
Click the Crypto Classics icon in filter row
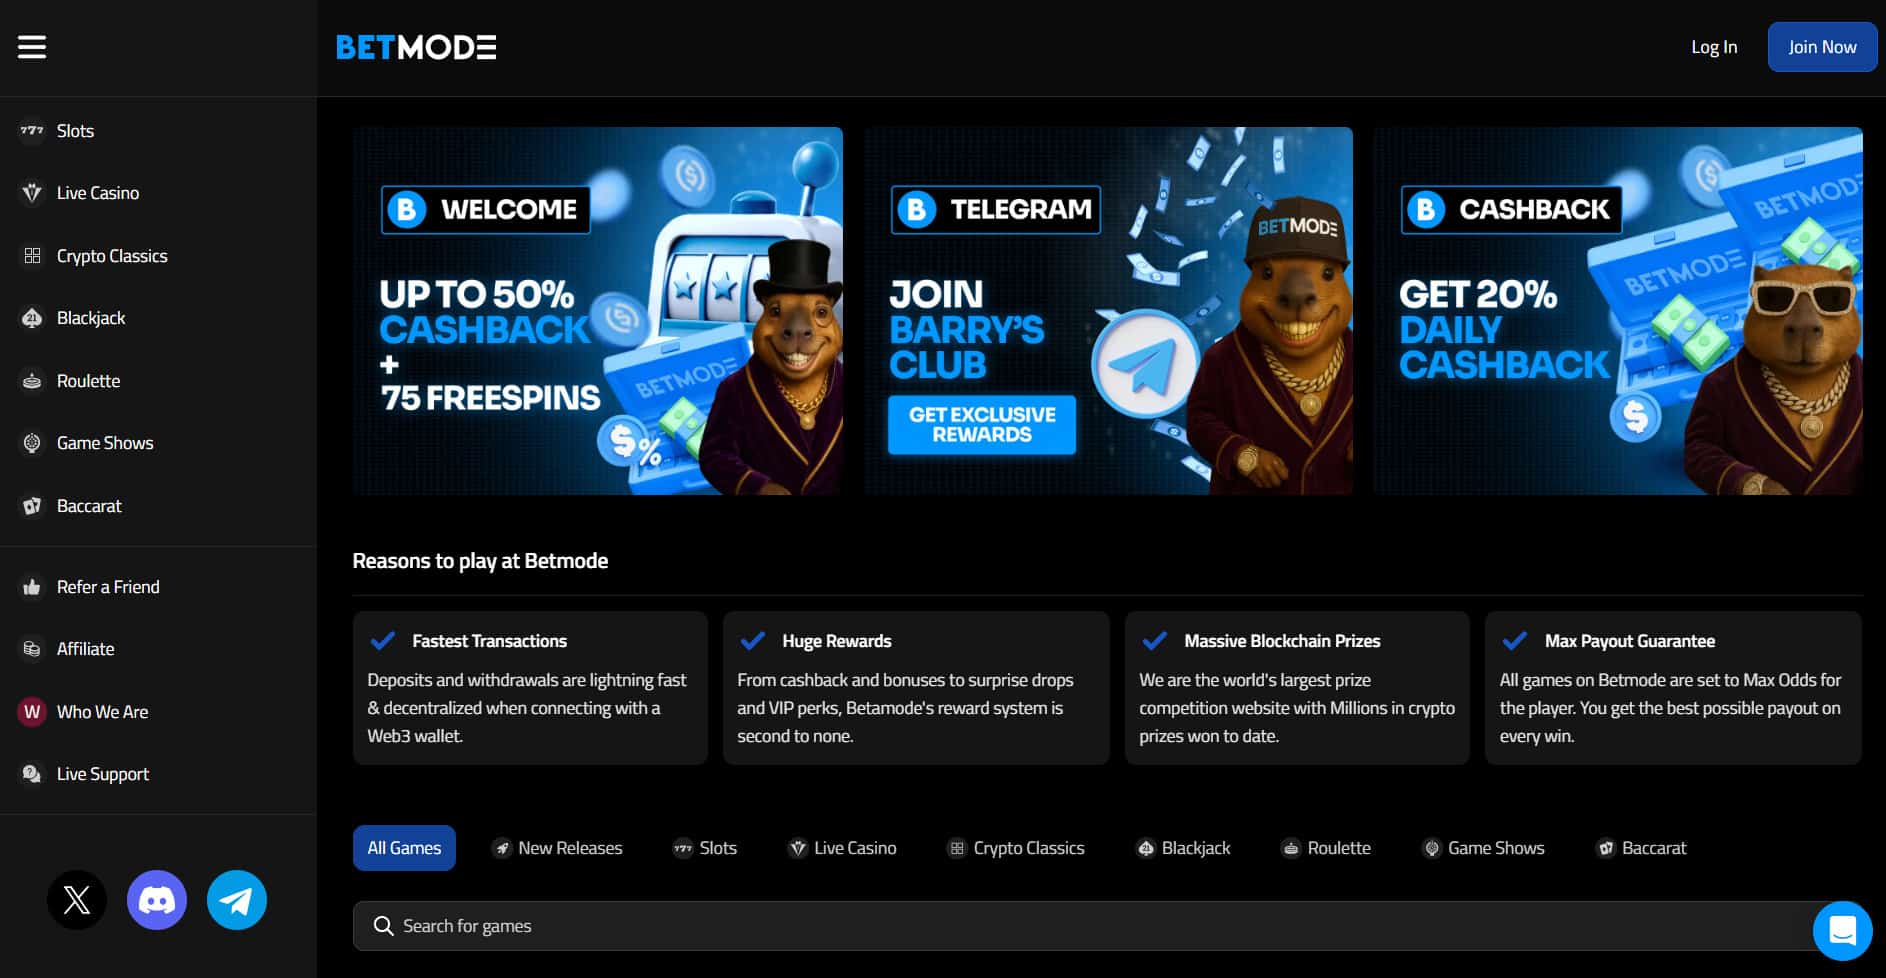pos(957,848)
